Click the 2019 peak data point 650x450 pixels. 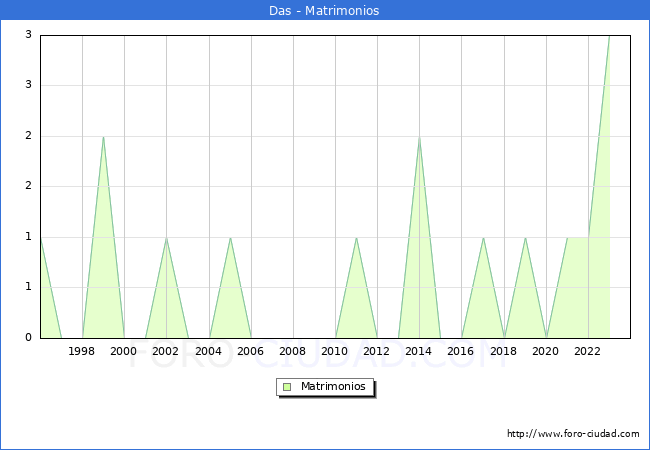[525, 238]
